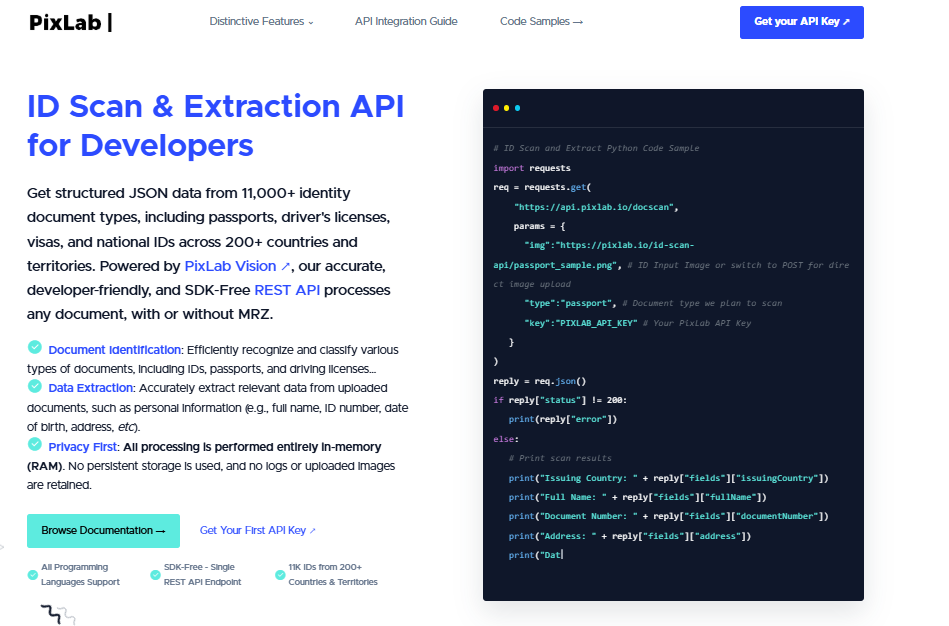Click 'All Programming Languages Support' text

point(80,575)
